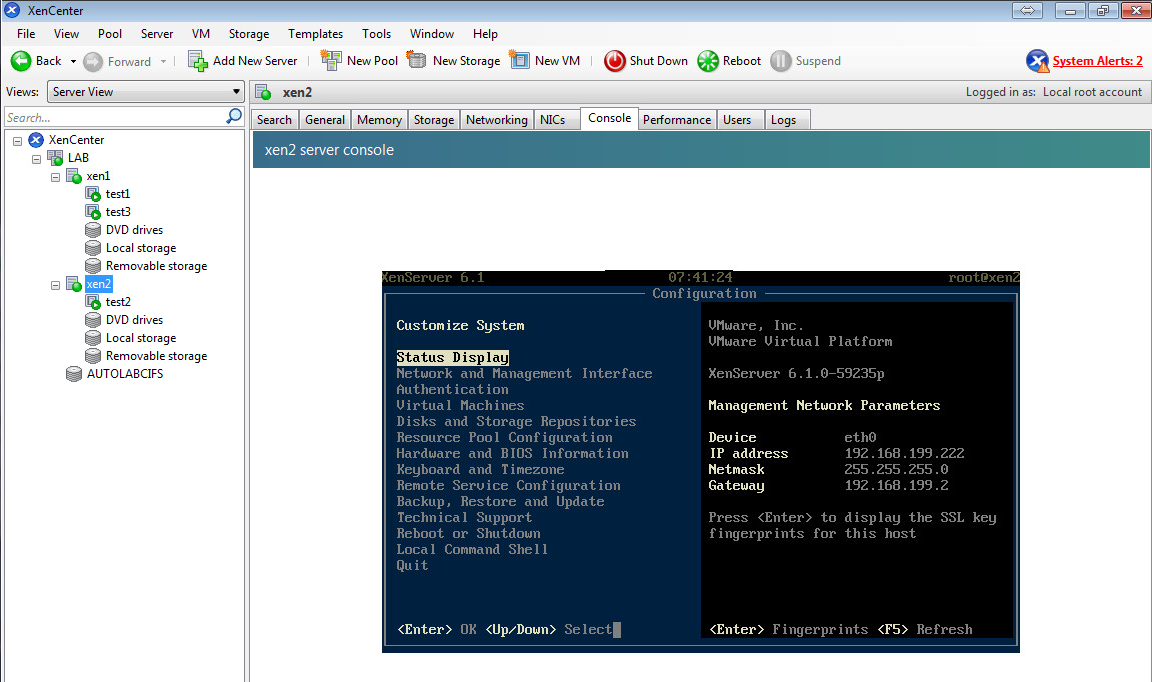The image size is (1152, 682).
Task: Click the Add New Server toolbar icon
Action: click(x=198, y=61)
